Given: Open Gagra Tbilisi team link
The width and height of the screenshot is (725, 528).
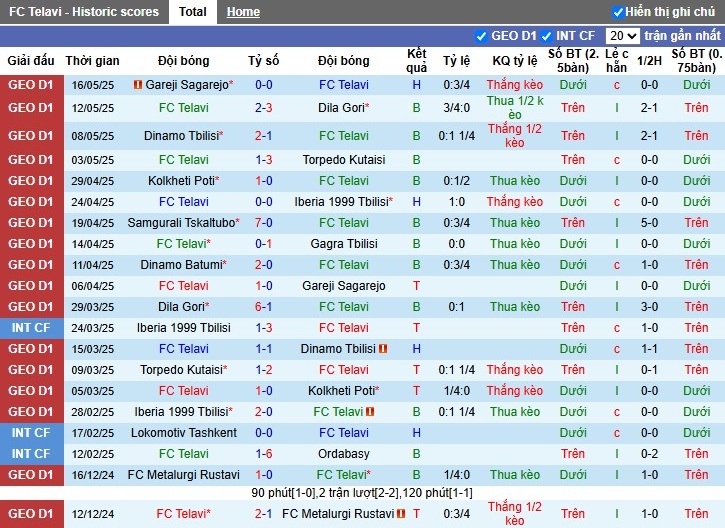Looking at the screenshot, I should point(344,244).
